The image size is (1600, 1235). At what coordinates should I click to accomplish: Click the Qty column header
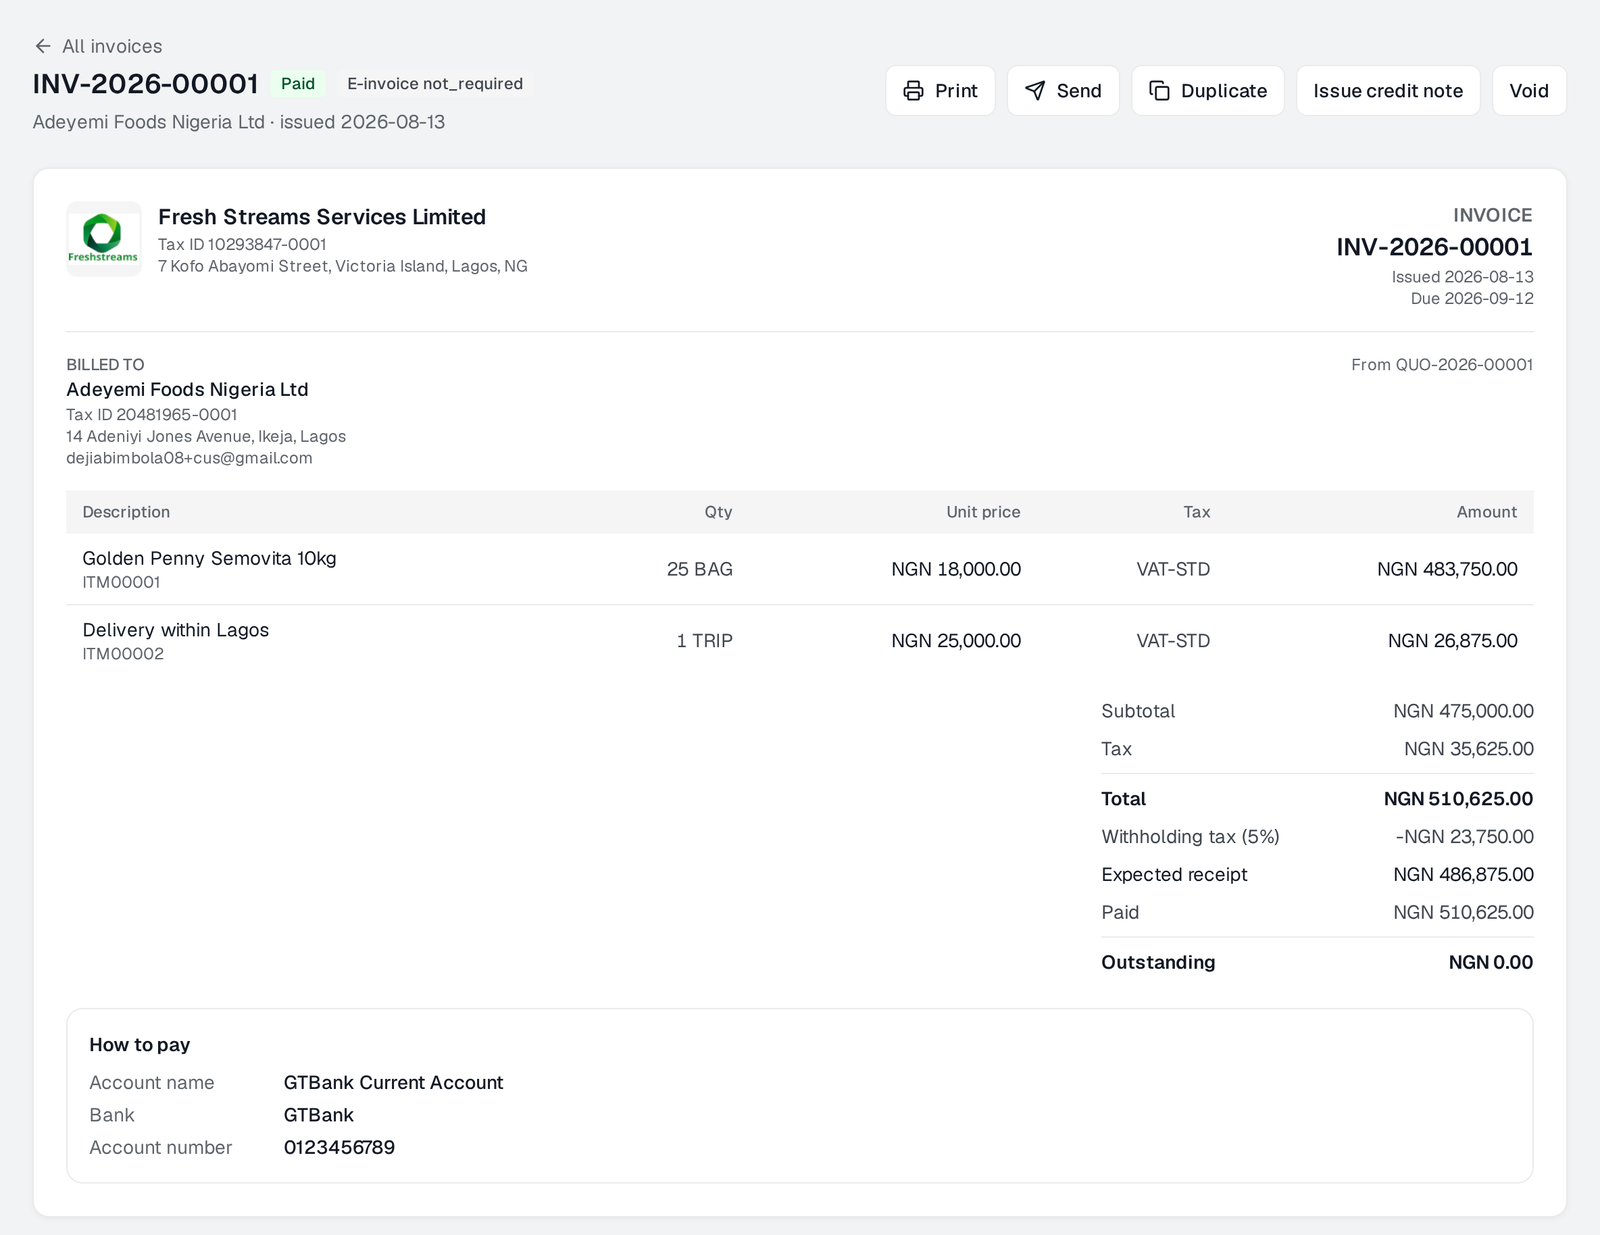click(718, 512)
